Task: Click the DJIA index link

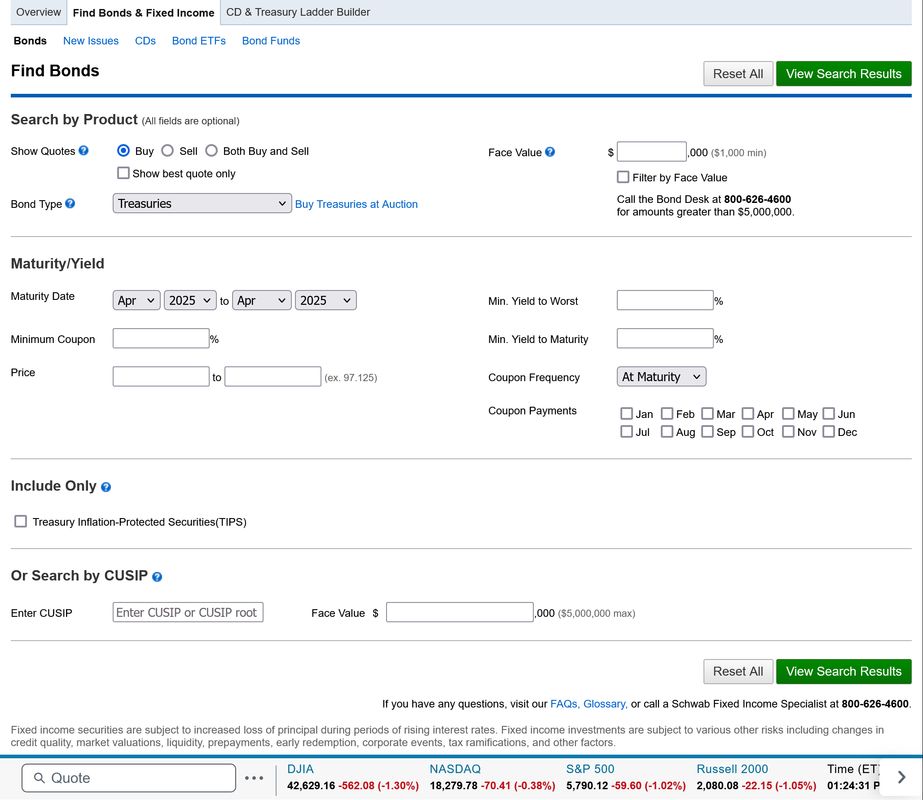Action: 300,769
